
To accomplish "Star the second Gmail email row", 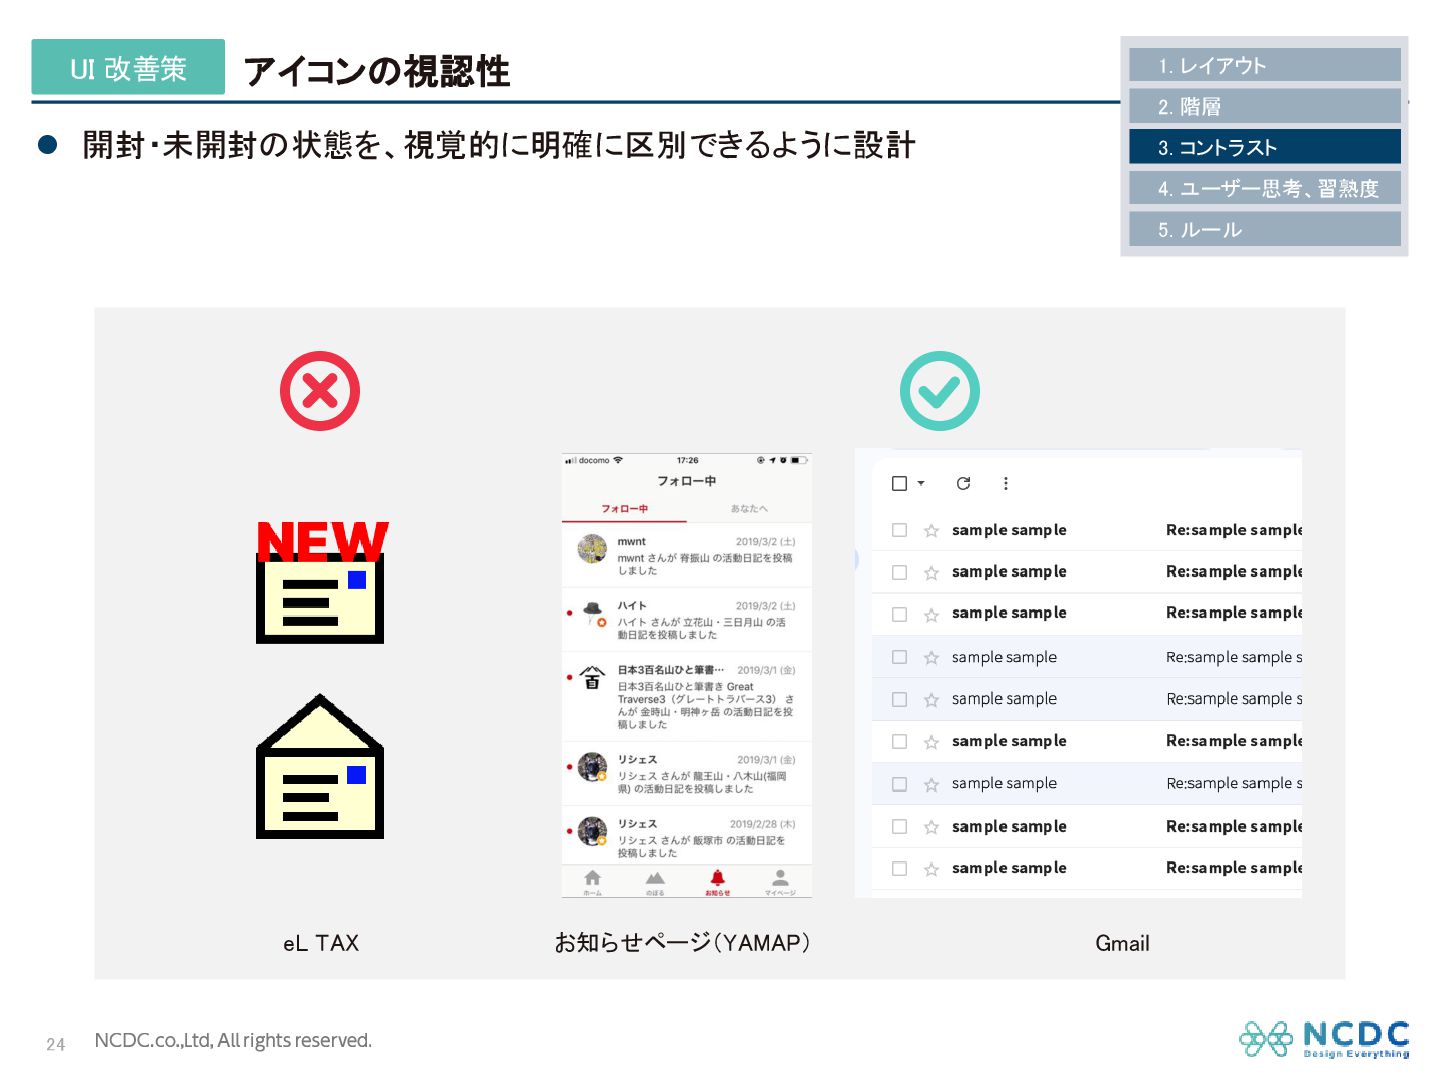I will (931, 572).
